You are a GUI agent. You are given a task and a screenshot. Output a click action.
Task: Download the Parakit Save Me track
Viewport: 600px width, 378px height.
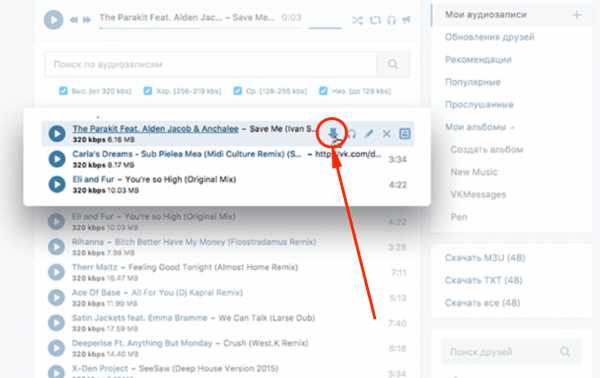[x=333, y=133]
